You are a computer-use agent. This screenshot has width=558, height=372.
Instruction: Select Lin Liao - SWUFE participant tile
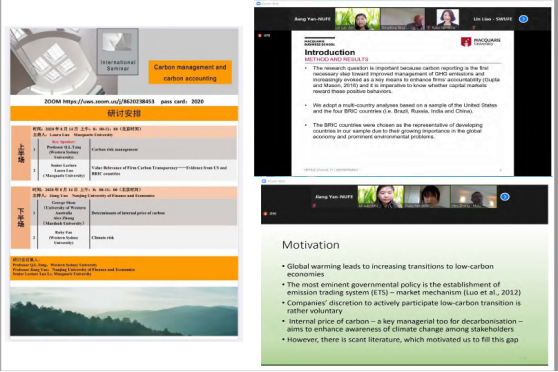click(x=492, y=19)
